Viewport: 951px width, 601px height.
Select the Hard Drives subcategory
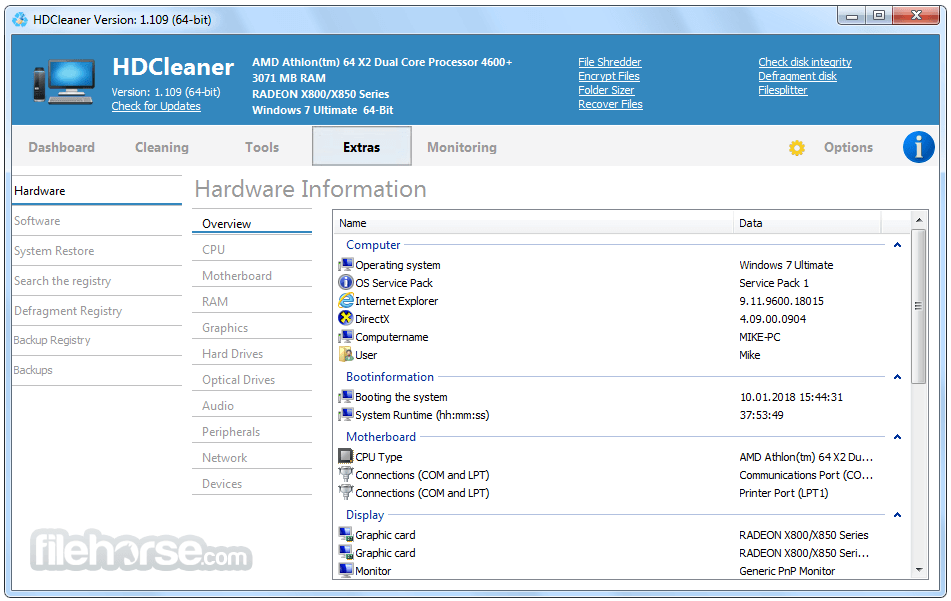(252, 354)
